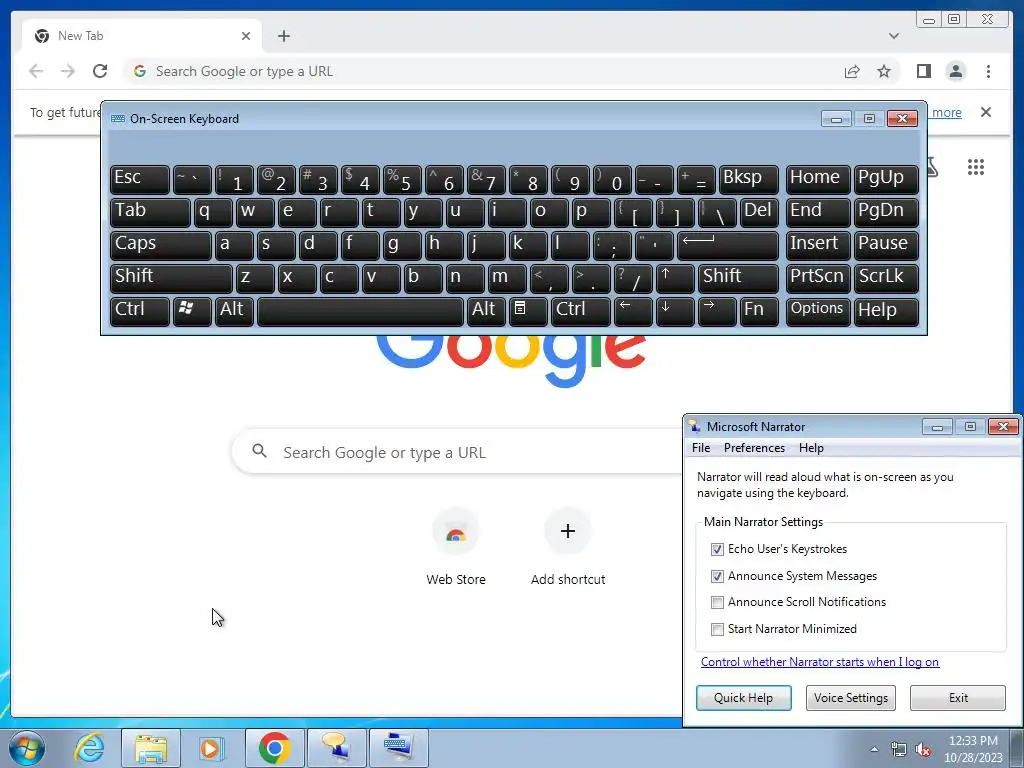Click the Google search box
The height and width of the screenshot is (768, 1024).
pos(457,452)
